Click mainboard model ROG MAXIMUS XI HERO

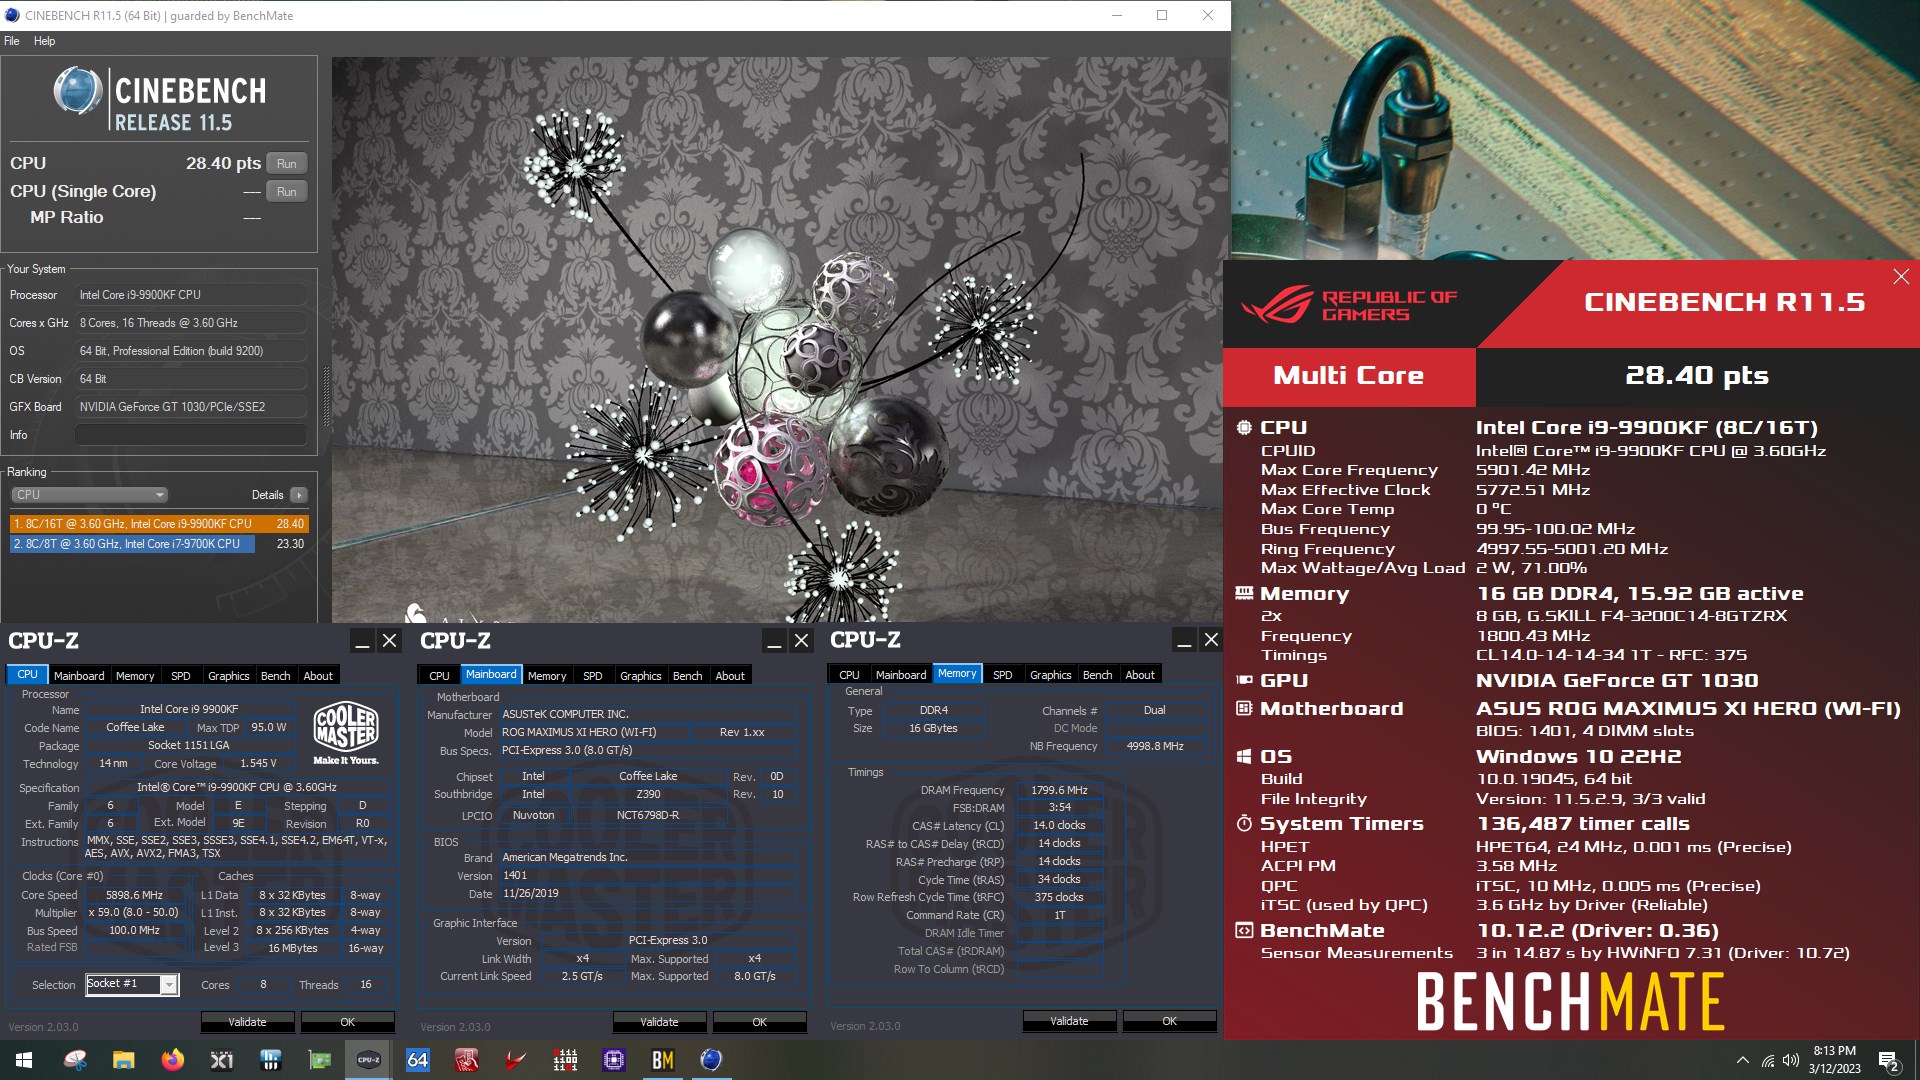tap(594, 732)
